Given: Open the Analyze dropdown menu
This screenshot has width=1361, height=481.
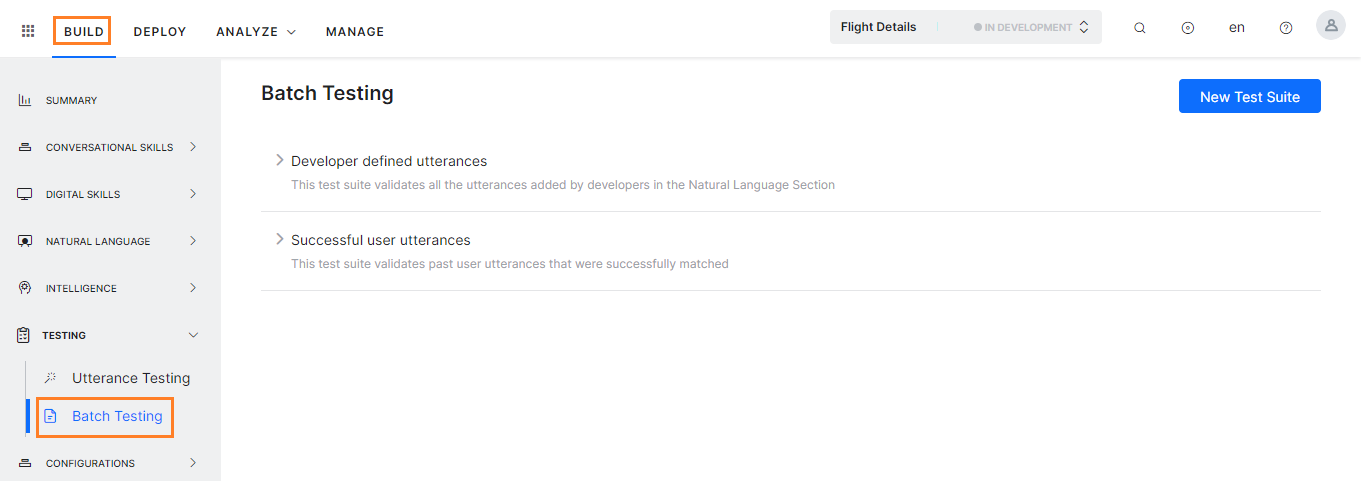Looking at the screenshot, I should 256,32.
